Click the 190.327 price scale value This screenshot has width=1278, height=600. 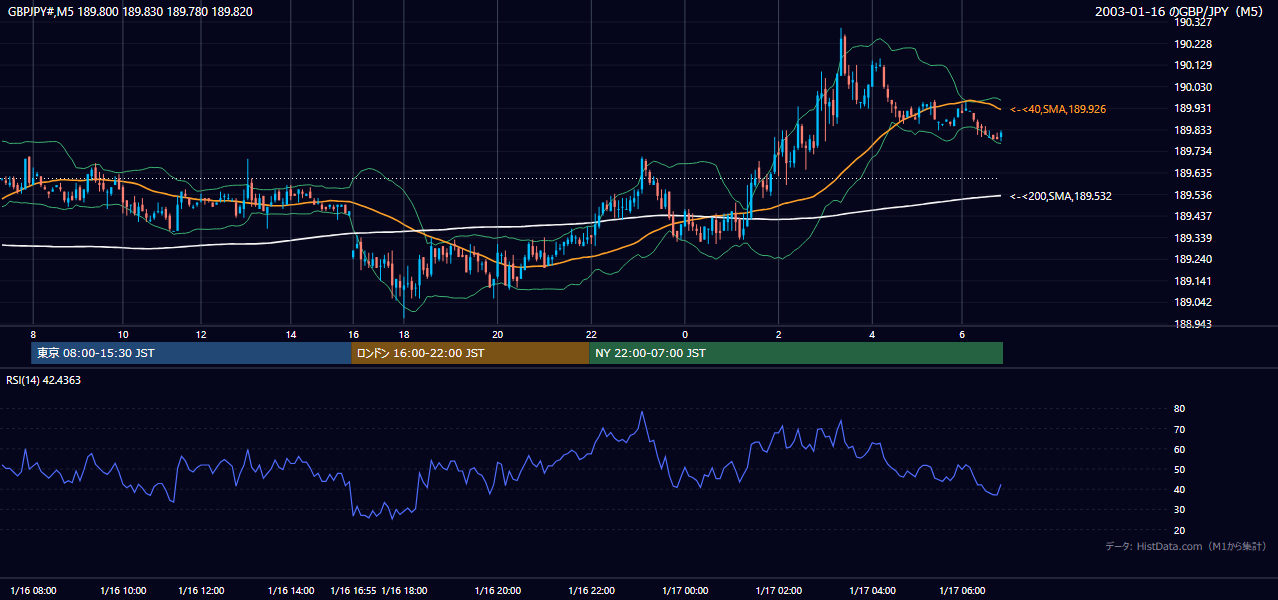[x=1193, y=22]
